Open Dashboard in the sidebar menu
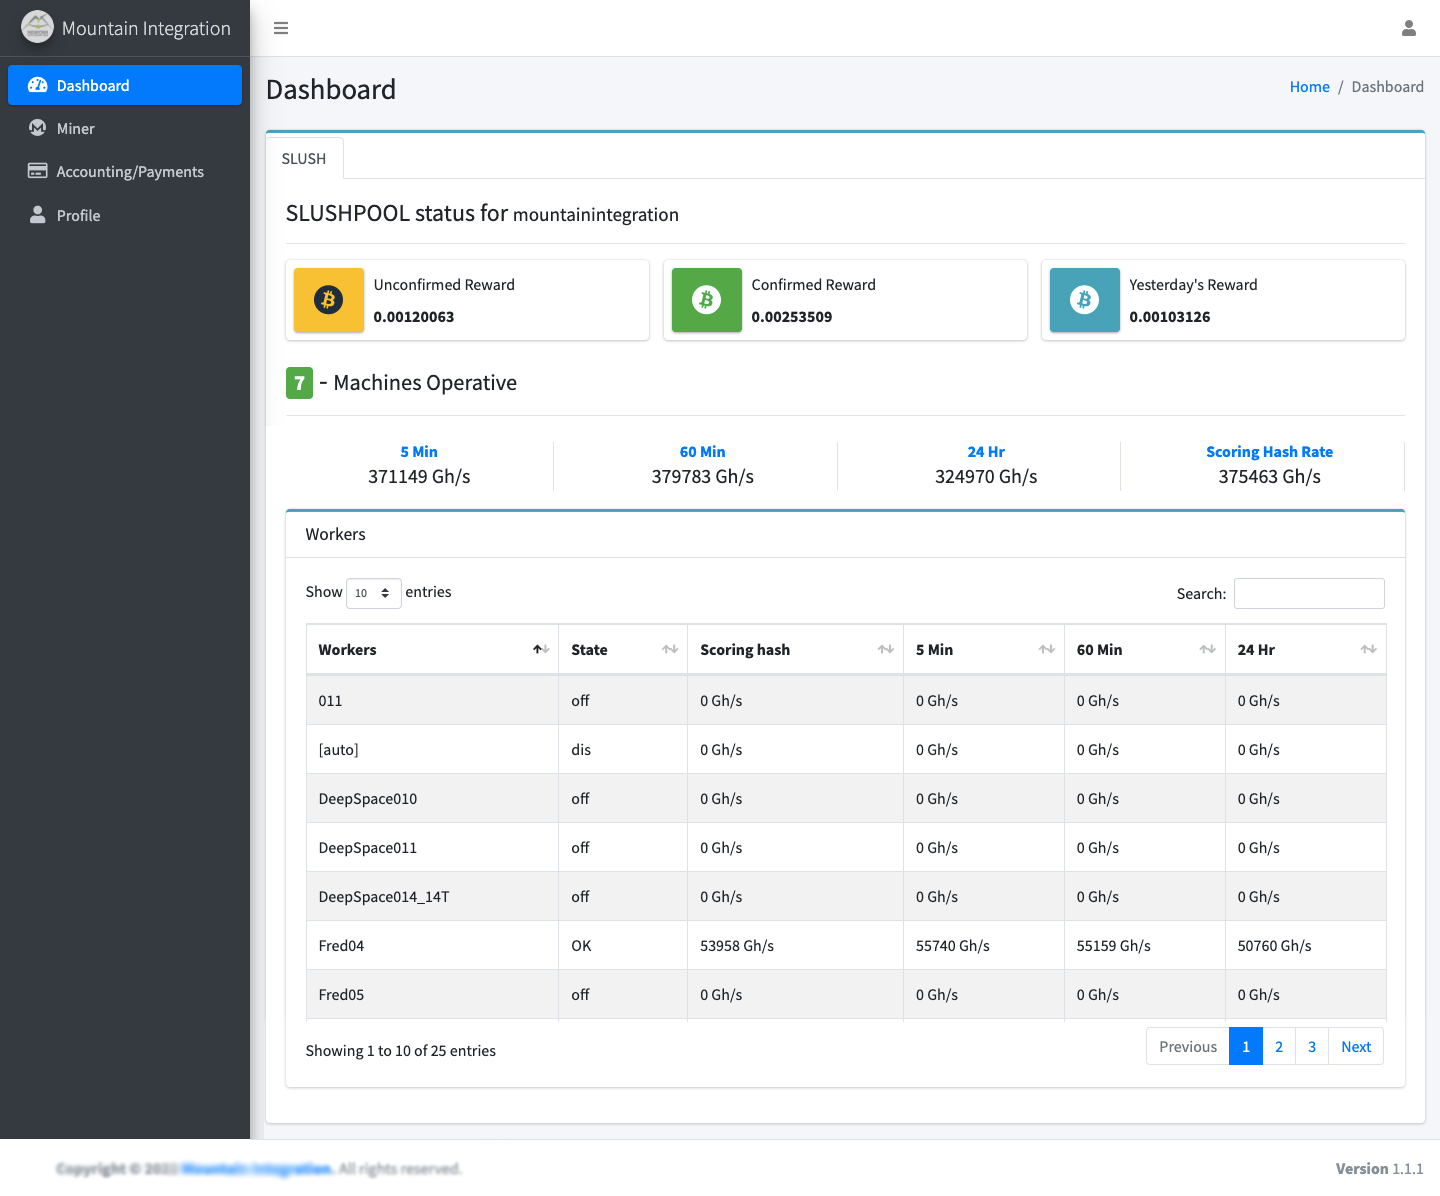The height and width of the screenshot is (1196, 1440). [125, 85]
